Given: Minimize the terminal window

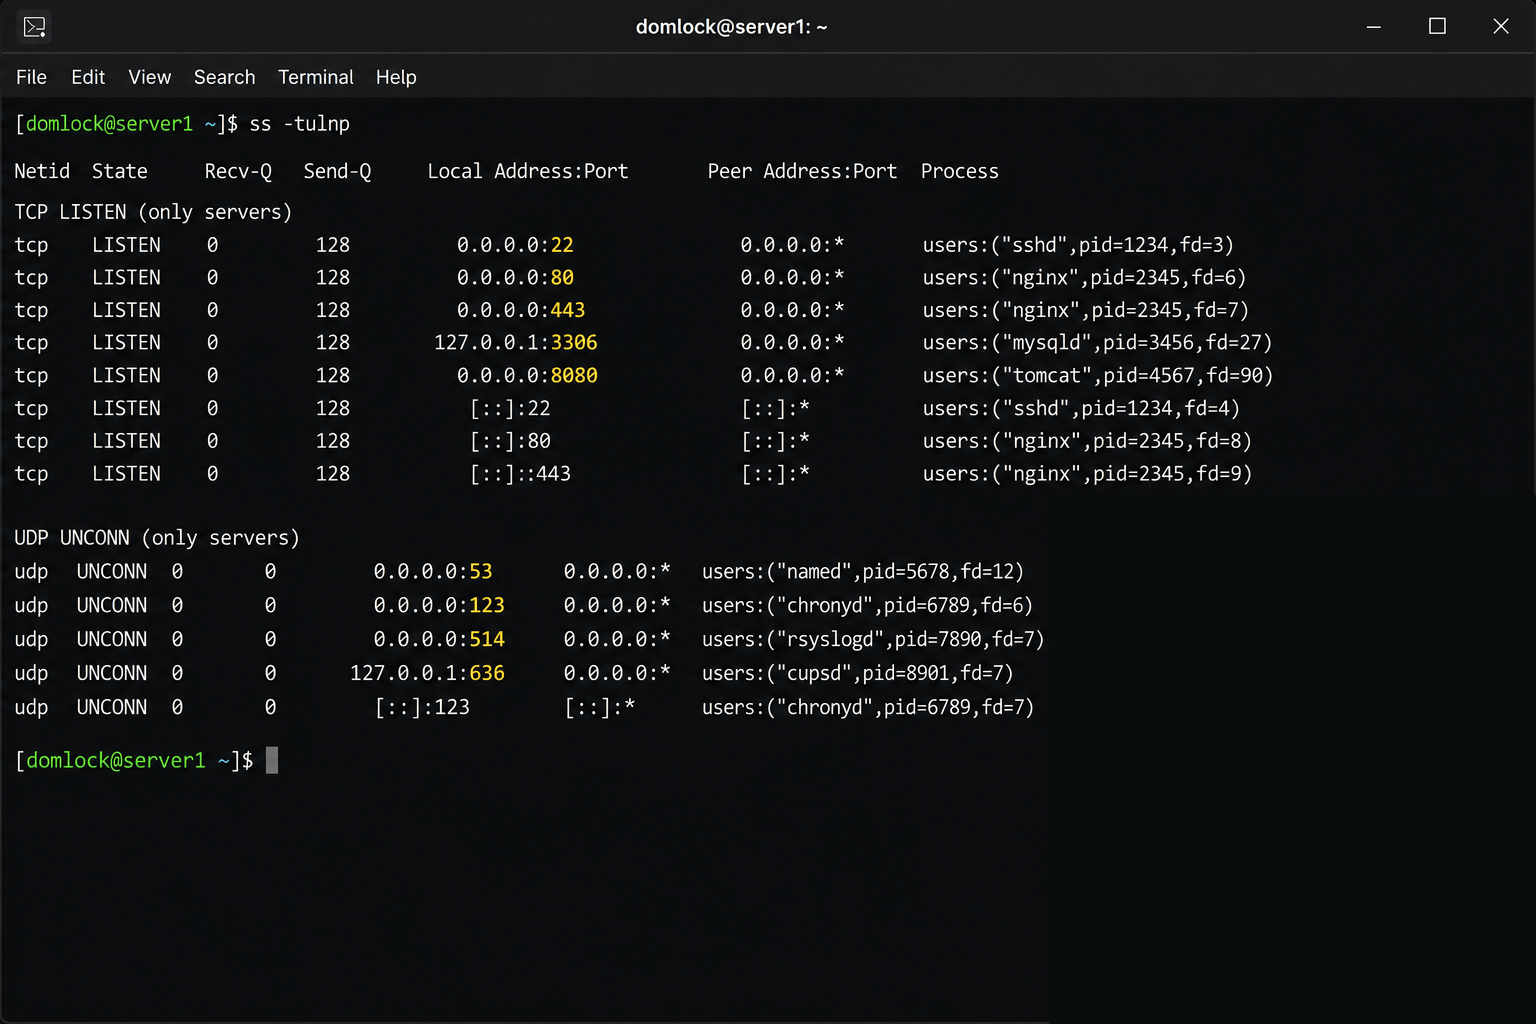Looking at the screenshot, I should (x=1374, y=27).
